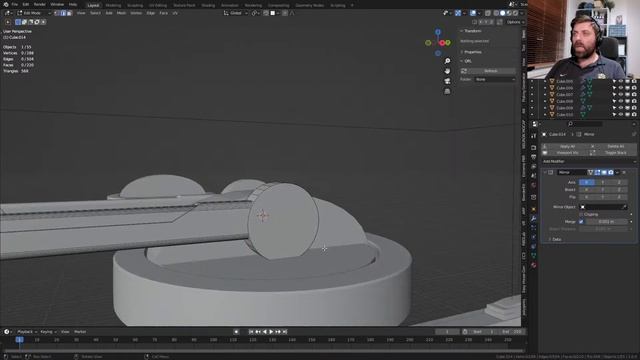Open the Mesh menu in viewport header

coord(121,13)
